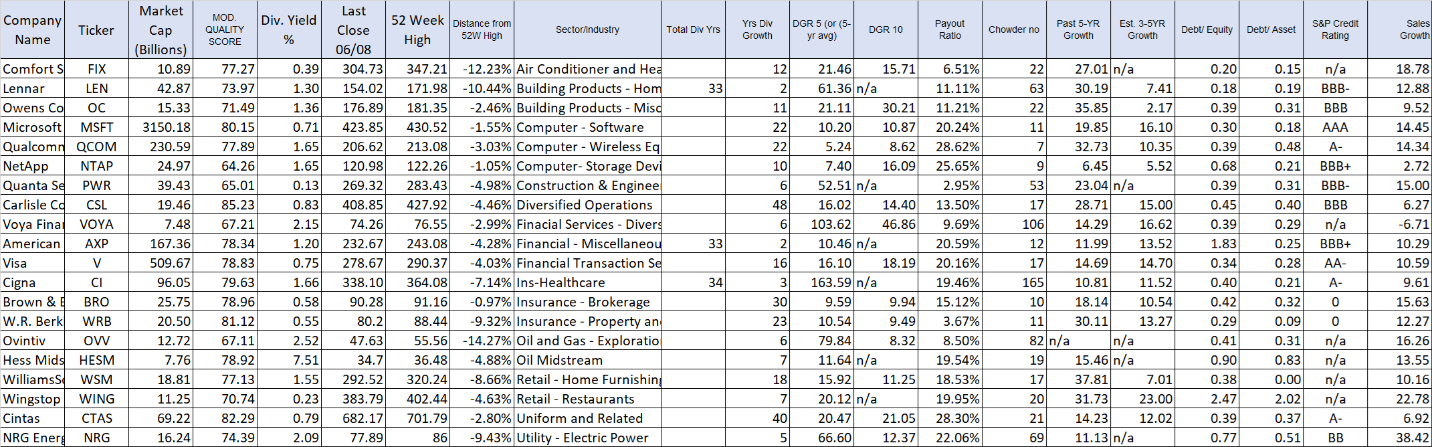Select the CTAS ticker cell
Viewport: 1432px width, 447px height.
pos(97,418)
